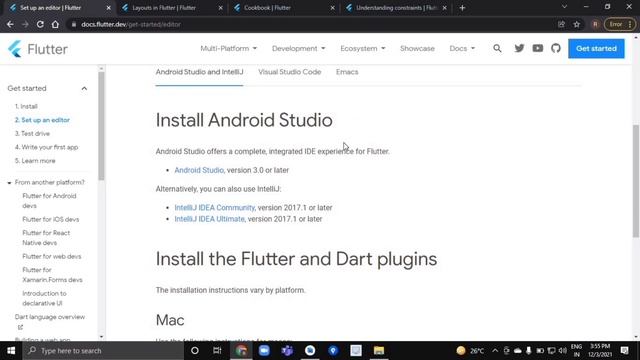640x360 pixels.
Task: Collapse the Get started sidebar section
Action: pos(84,89)
